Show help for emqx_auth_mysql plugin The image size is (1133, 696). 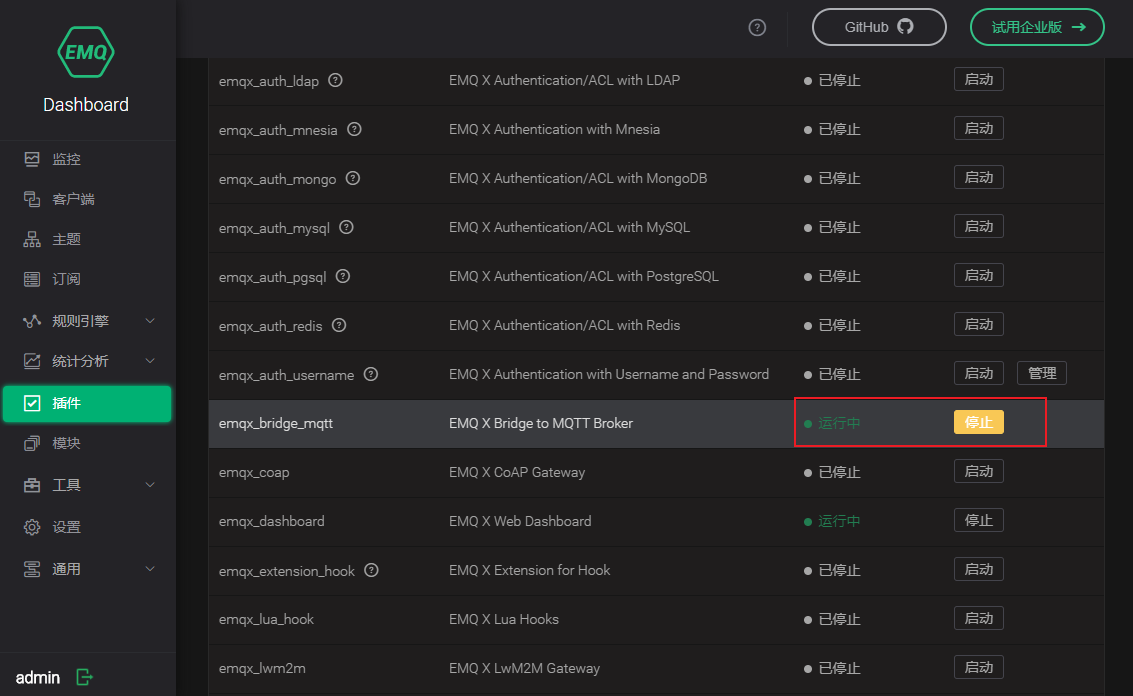[346, 227]
